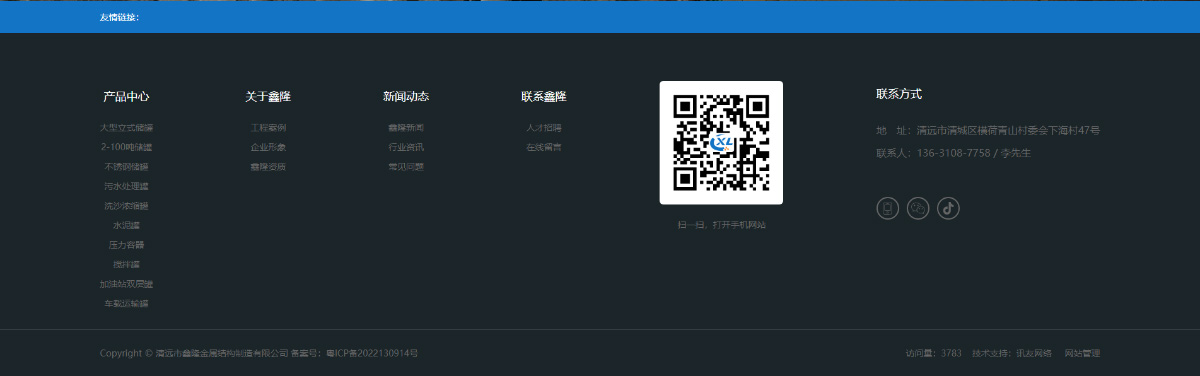
Task: Click the QR code image
Action: coord(721,142)
